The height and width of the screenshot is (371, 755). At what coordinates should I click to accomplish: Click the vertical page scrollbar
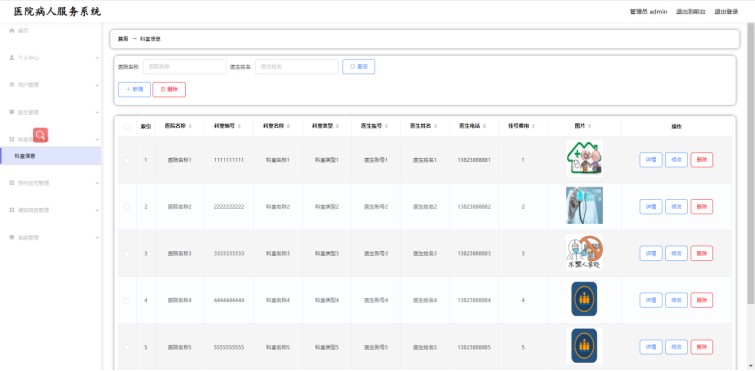pos(751,164)
